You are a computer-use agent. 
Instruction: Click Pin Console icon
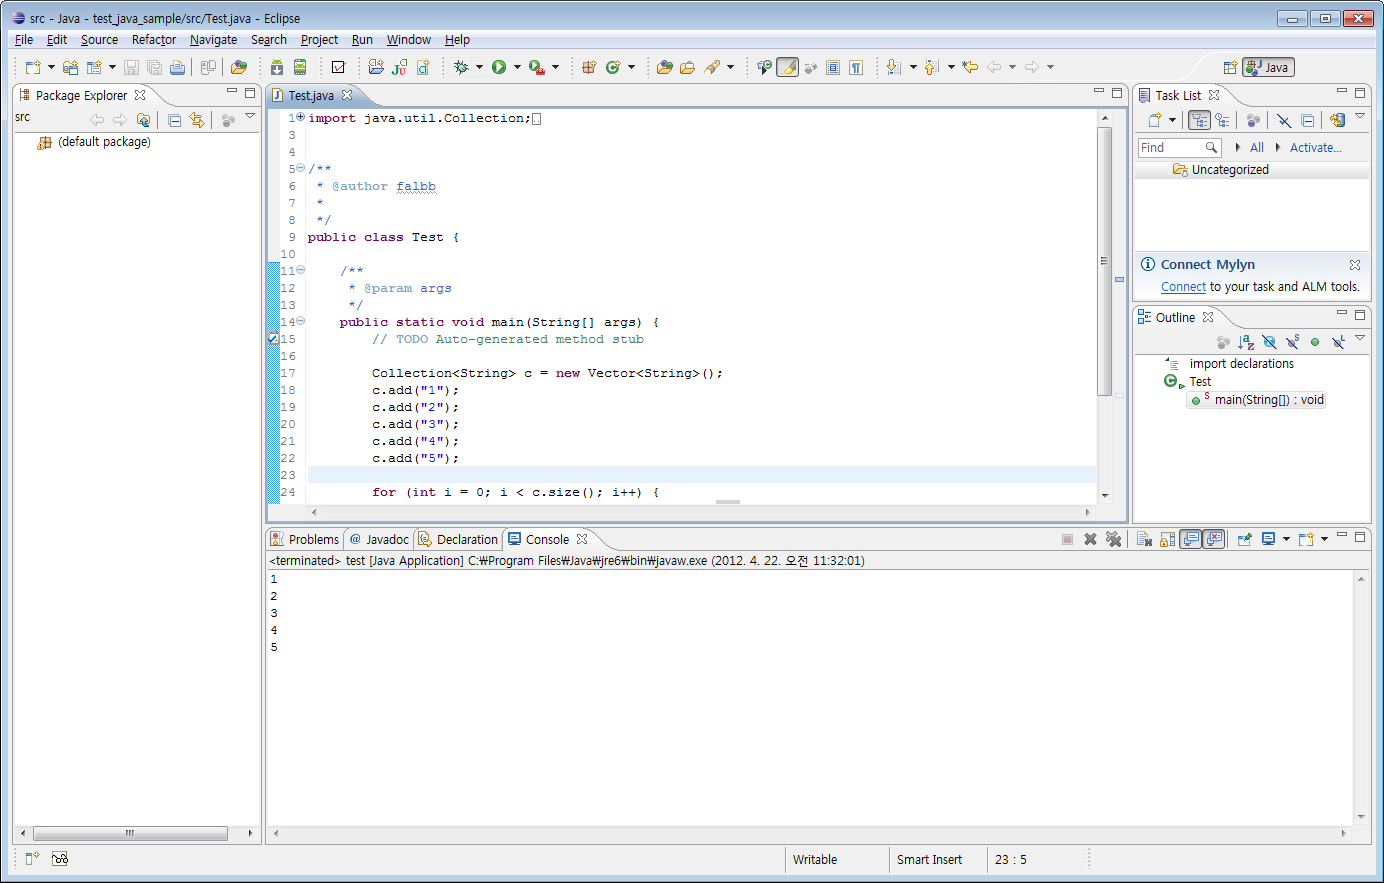1245,539
